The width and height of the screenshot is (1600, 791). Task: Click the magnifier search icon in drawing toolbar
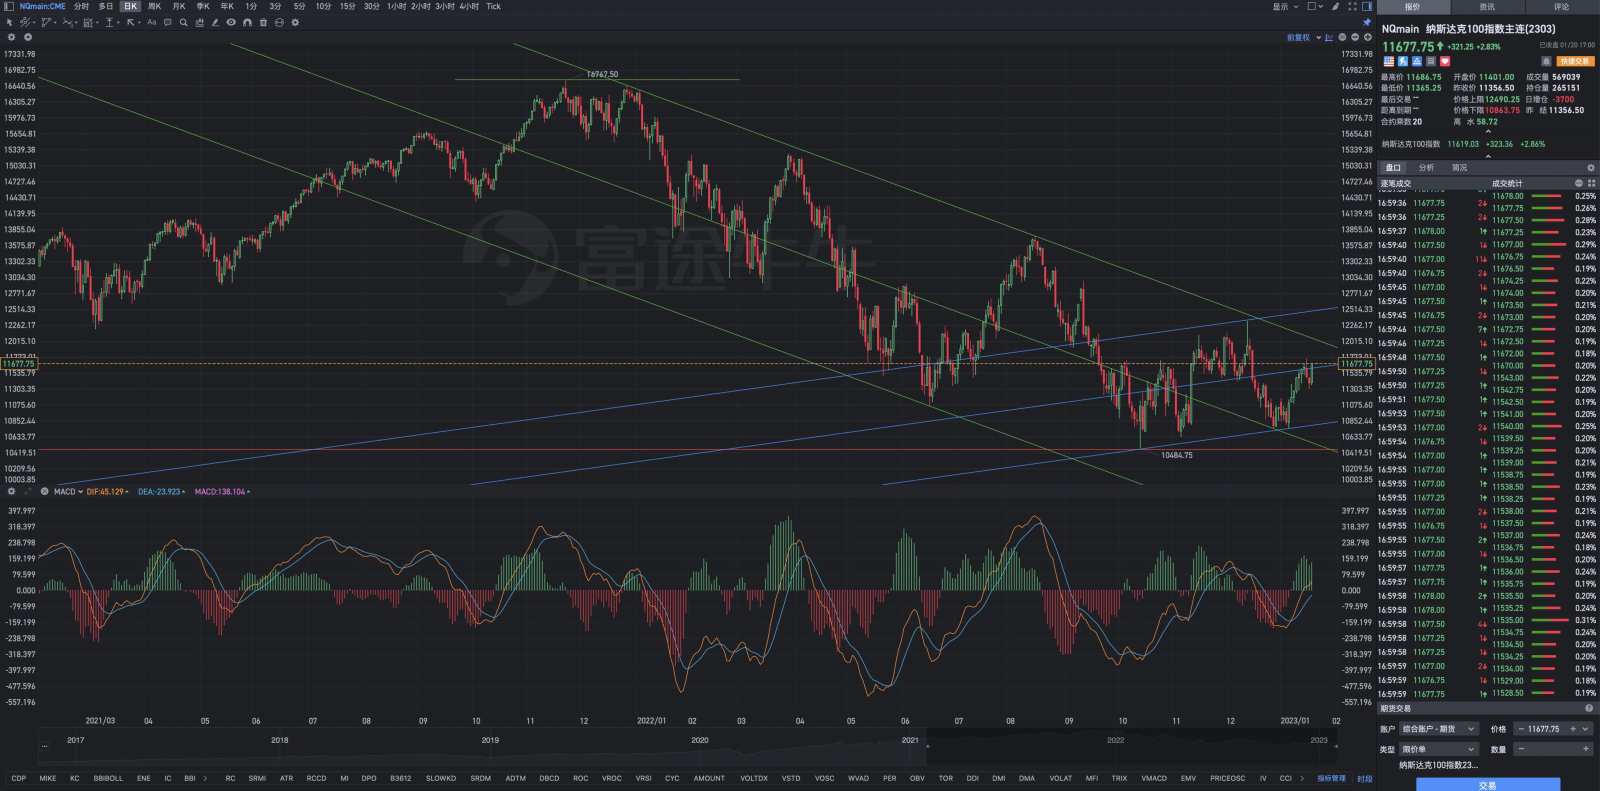[183, 22]
